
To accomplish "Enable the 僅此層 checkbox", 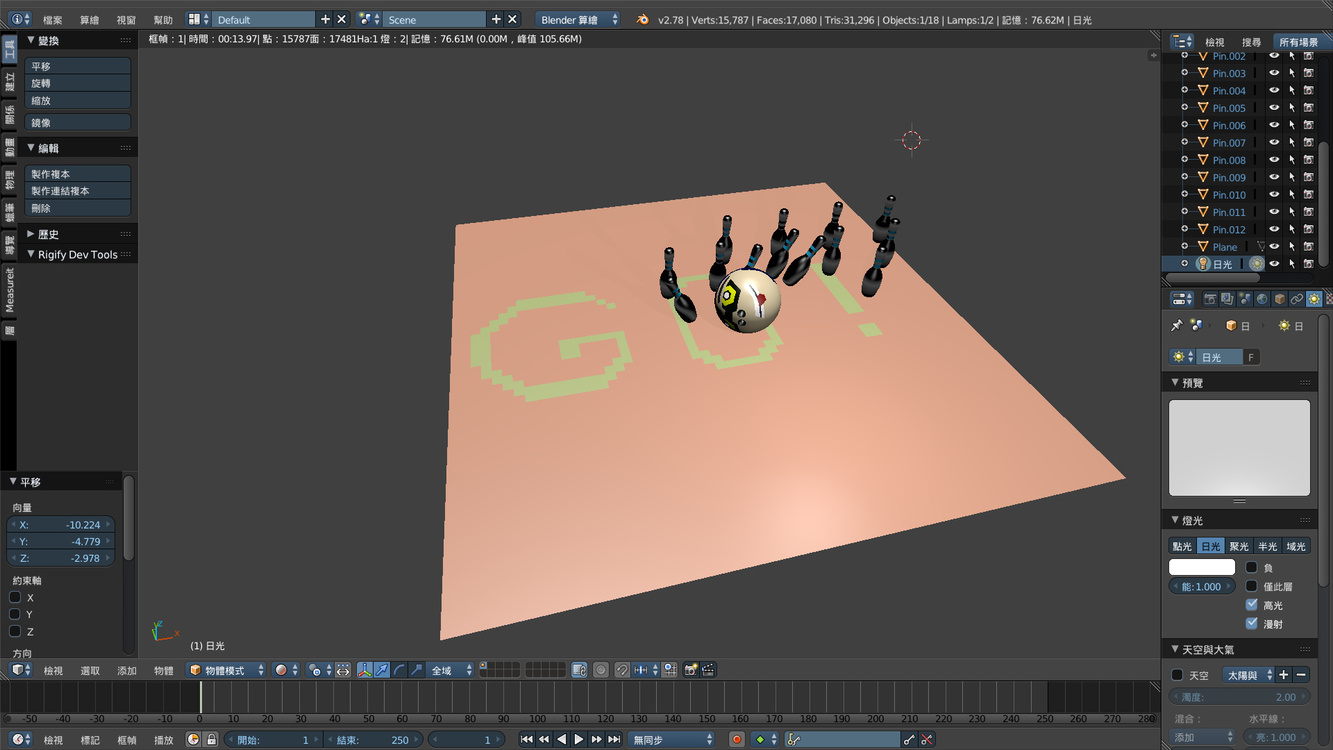I will point(1251,586).
